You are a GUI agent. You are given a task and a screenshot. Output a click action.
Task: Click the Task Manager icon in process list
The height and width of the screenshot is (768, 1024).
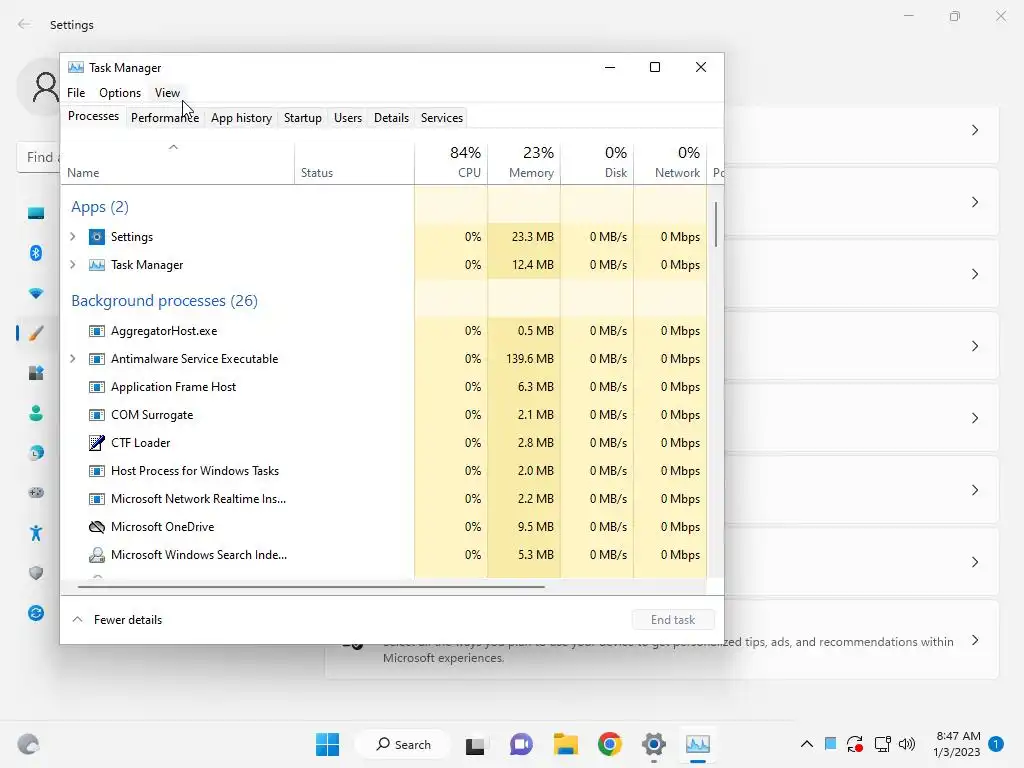click(x=97, y=264)
